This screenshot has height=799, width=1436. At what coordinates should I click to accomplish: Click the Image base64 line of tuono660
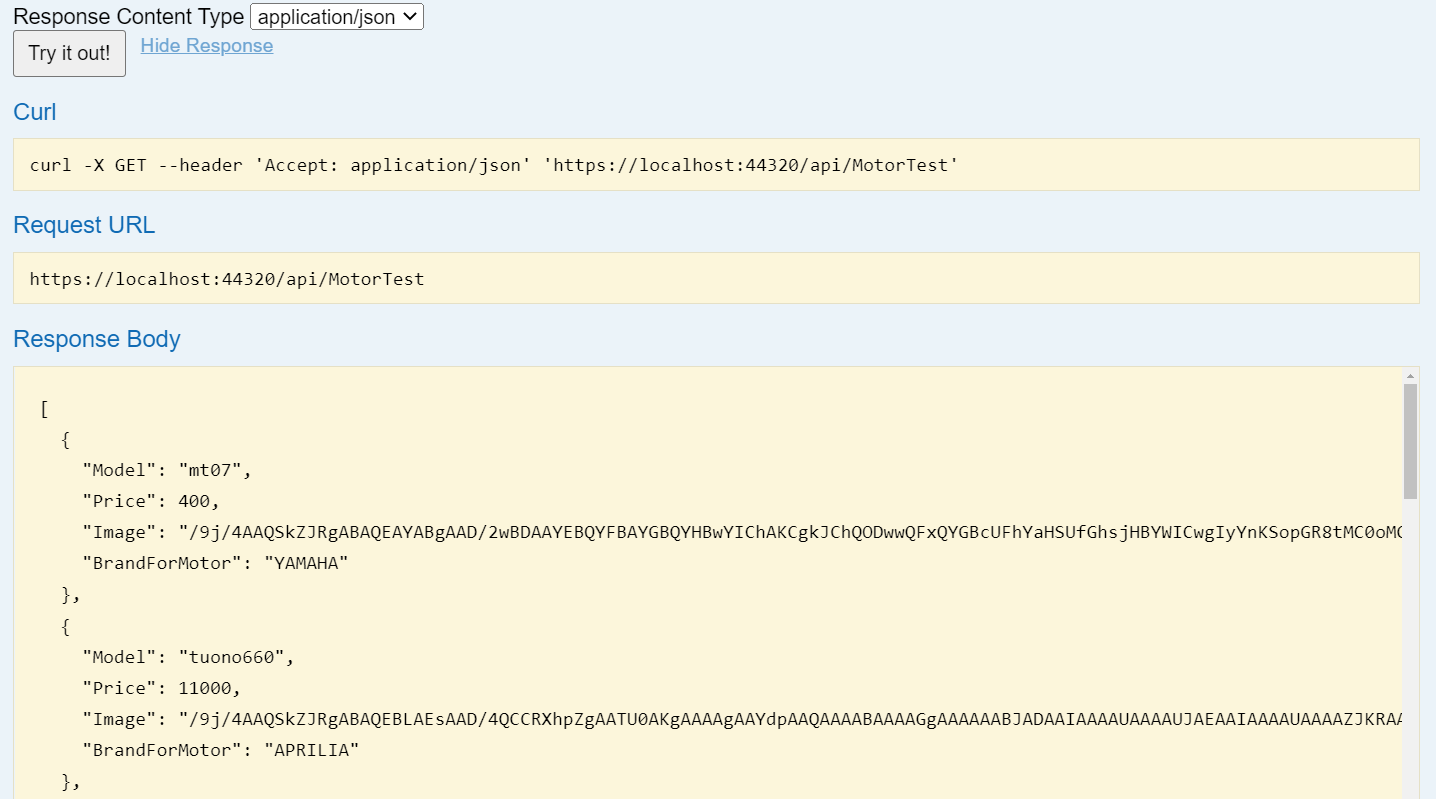pos(742,720)
